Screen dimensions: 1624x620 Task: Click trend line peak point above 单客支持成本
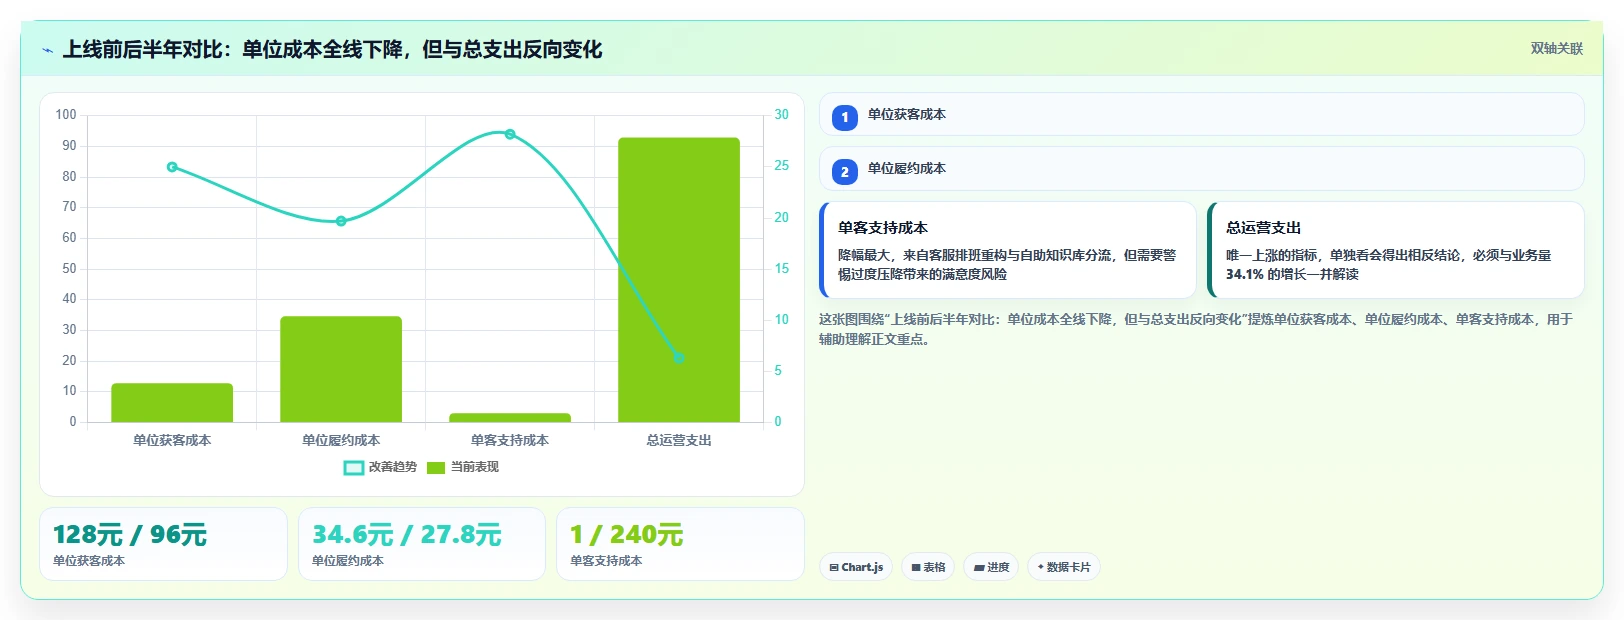click(x=510, y=134)
